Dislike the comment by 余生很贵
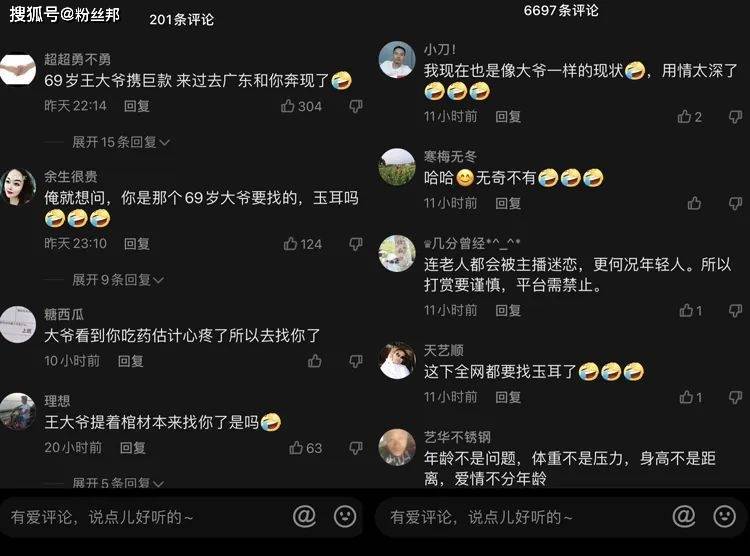Screen dimensions: 750x556 click(x=356, y=244)
